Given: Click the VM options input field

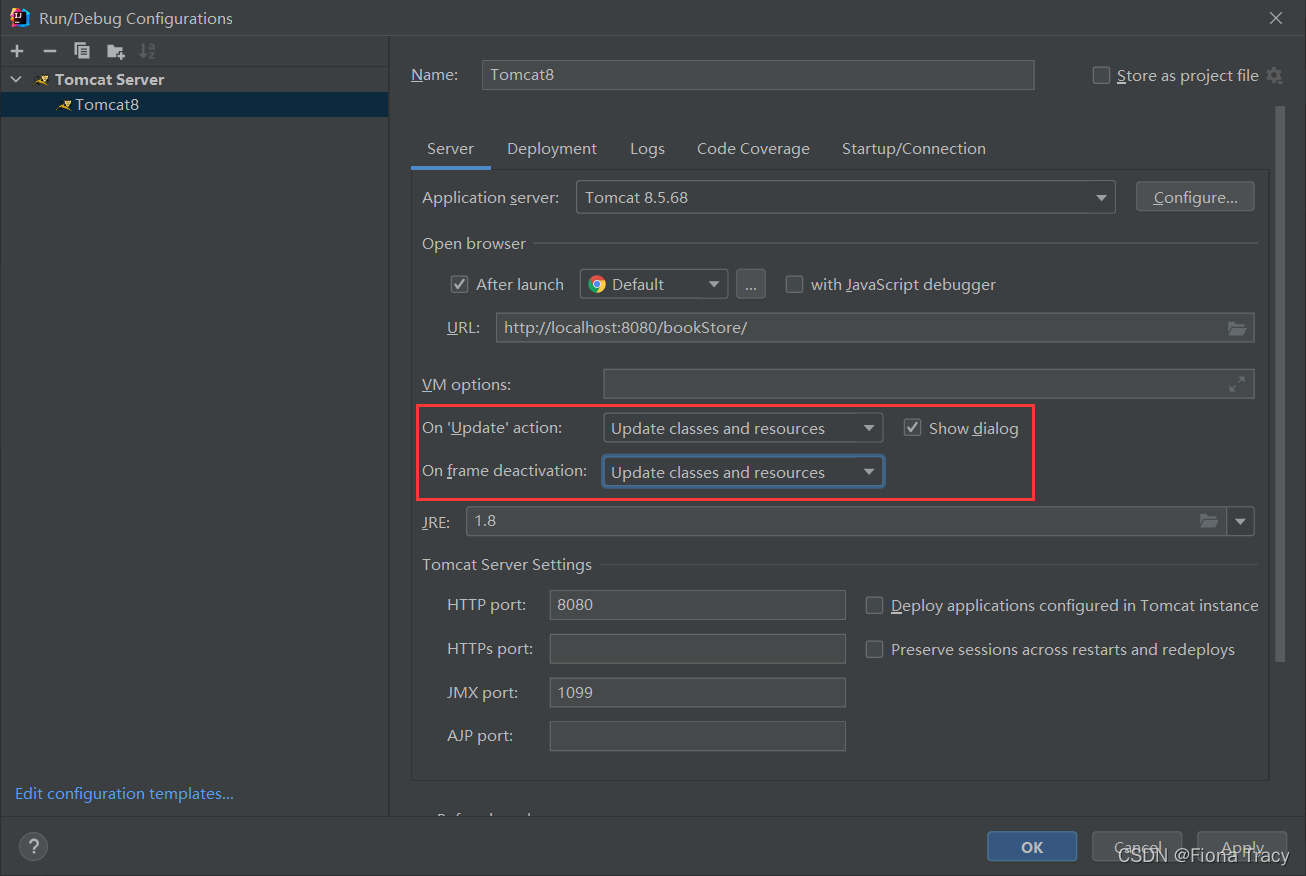Looking at the screenshot, I should (929, 384).
